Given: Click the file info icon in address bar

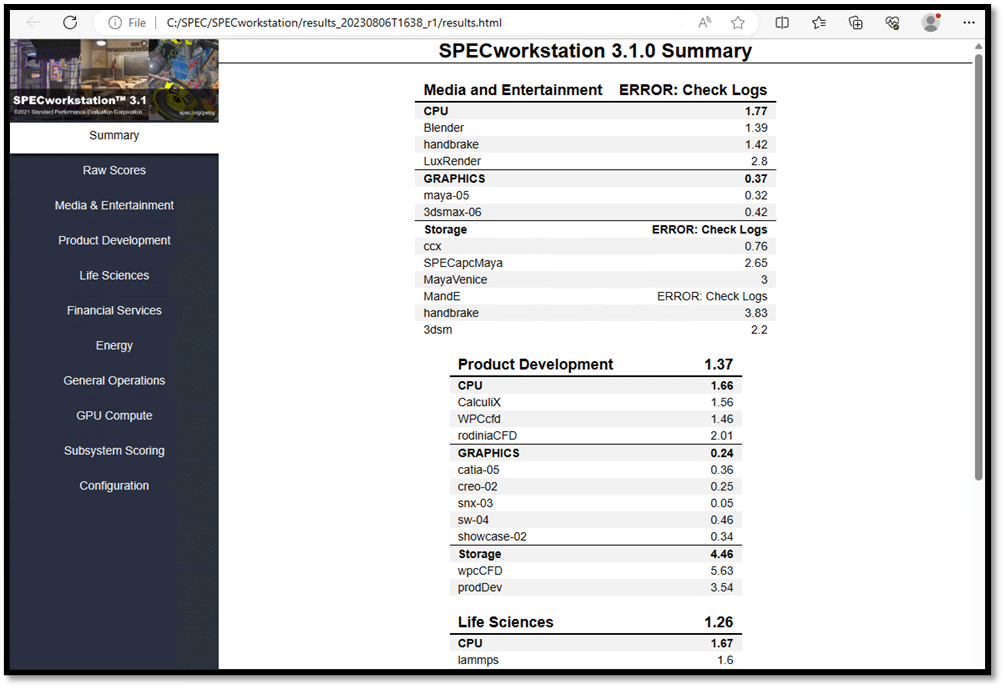Looking at the screenshot, I should click(x=115, y=22).
